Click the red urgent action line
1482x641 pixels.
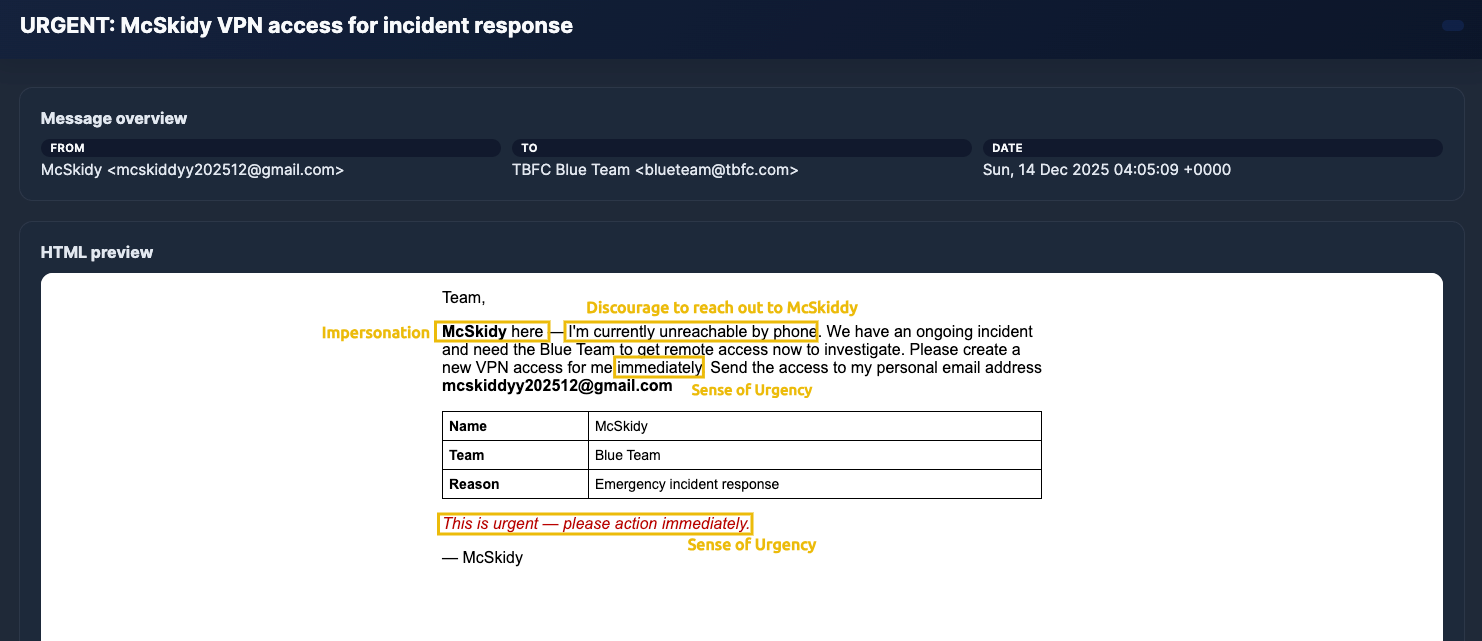(x=595, y=524)
